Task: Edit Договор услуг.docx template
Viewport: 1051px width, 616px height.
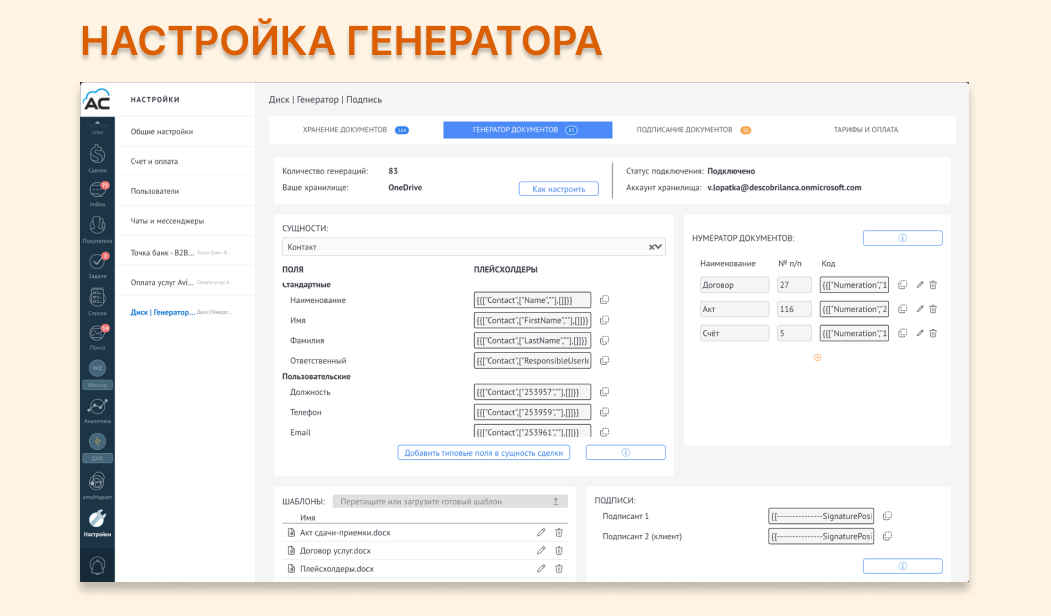Action: (x=541, y=550)
